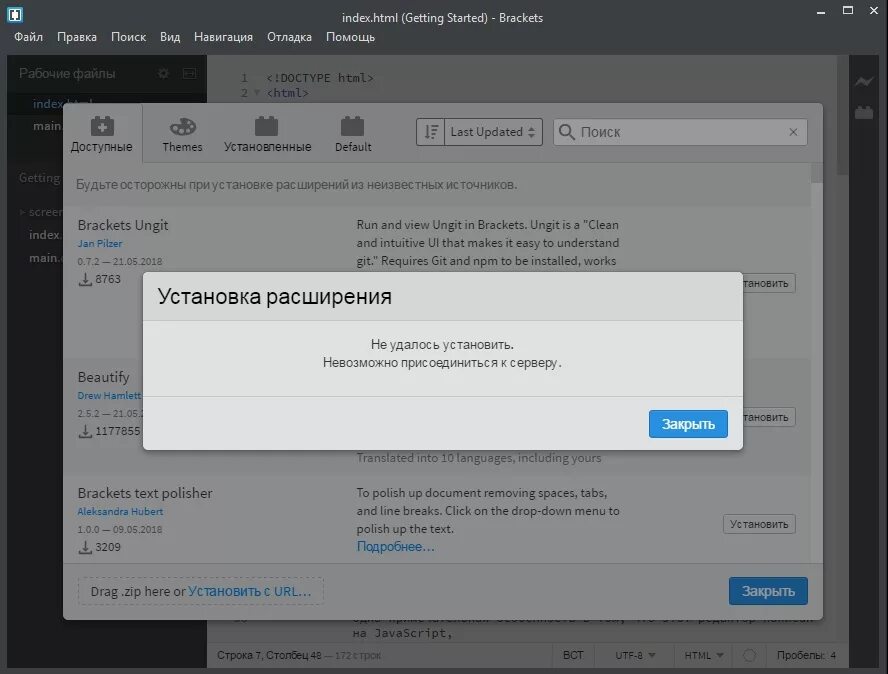
Task: Click version text 1.0.0 — 09.05.2018
Action: [x=119, y=530]
